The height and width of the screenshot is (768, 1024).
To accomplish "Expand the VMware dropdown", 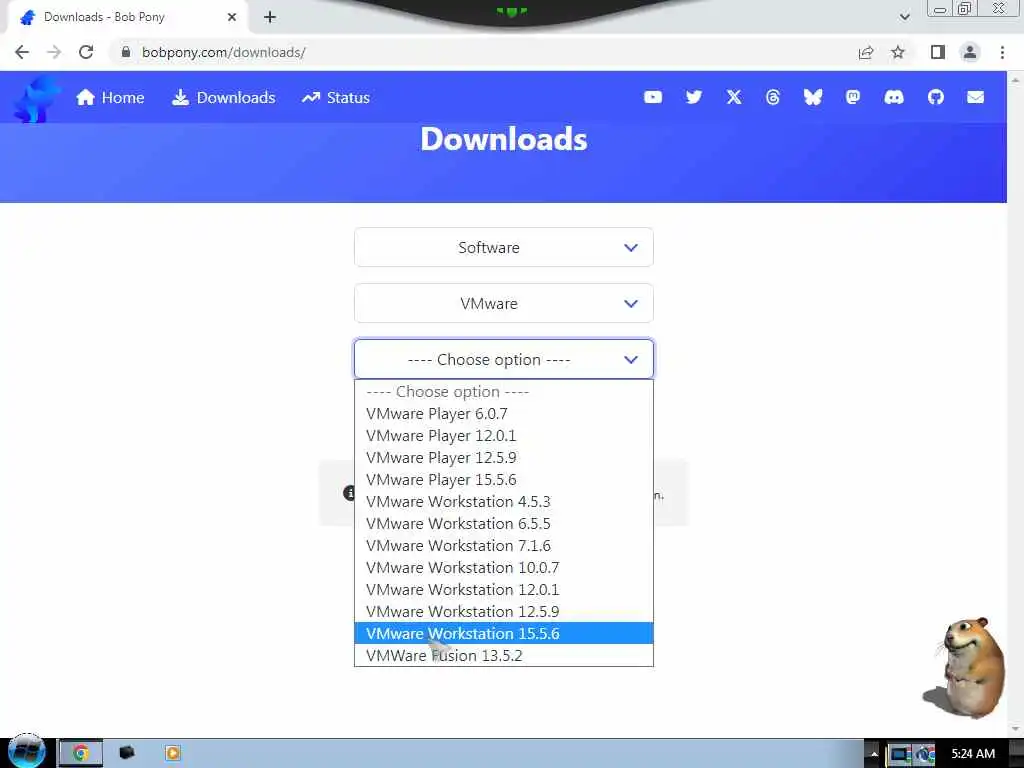I will [504, 304].
